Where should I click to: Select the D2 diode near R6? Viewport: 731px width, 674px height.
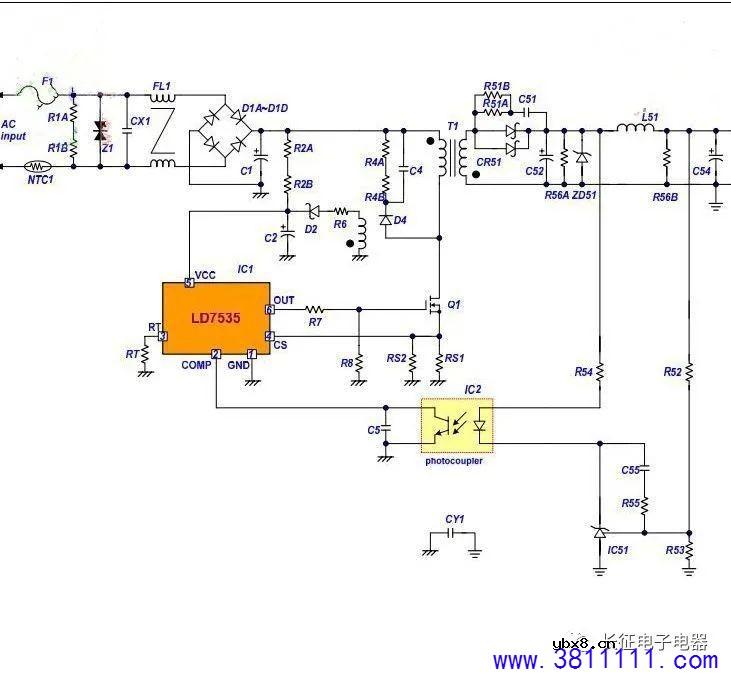click(312, 211)
